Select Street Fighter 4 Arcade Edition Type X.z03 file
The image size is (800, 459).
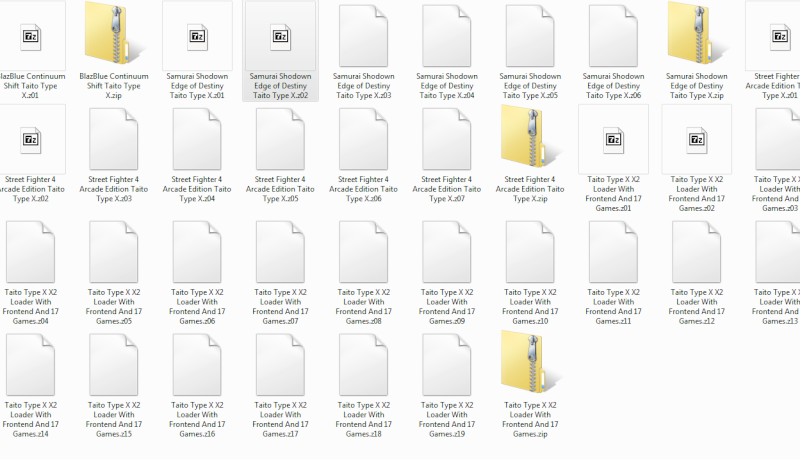coord(113,139)
